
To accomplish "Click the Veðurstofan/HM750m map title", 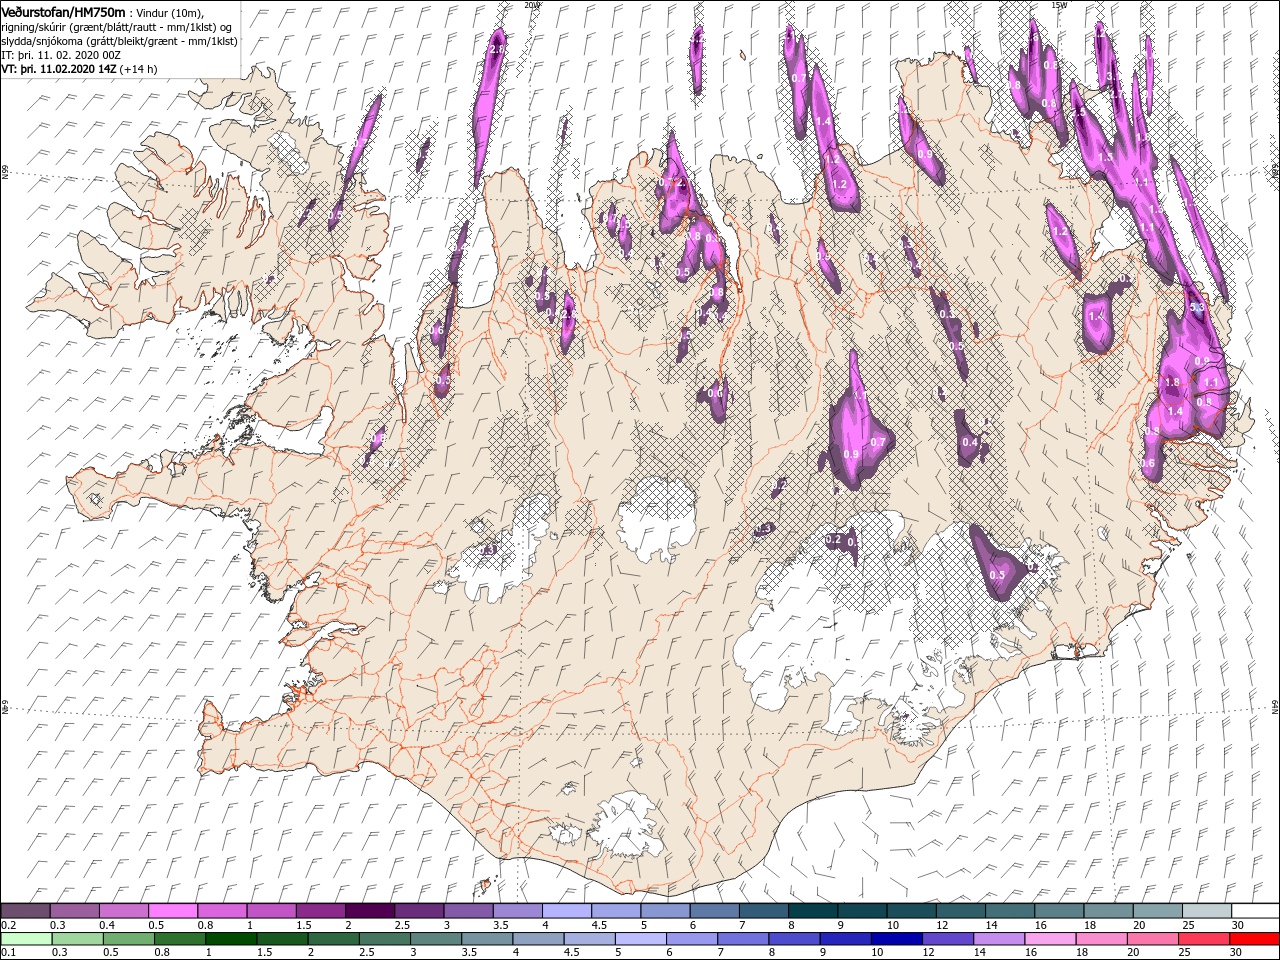I will click(x=63, y=11).
